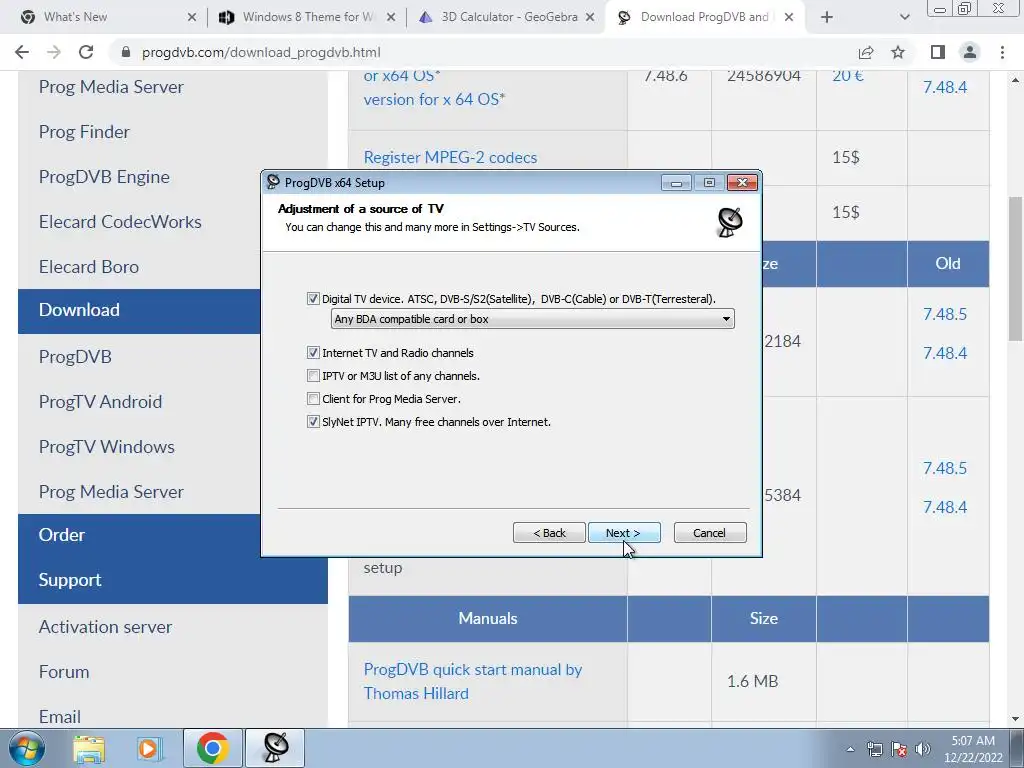Open Activation server sidebar link

click(105, 627)
